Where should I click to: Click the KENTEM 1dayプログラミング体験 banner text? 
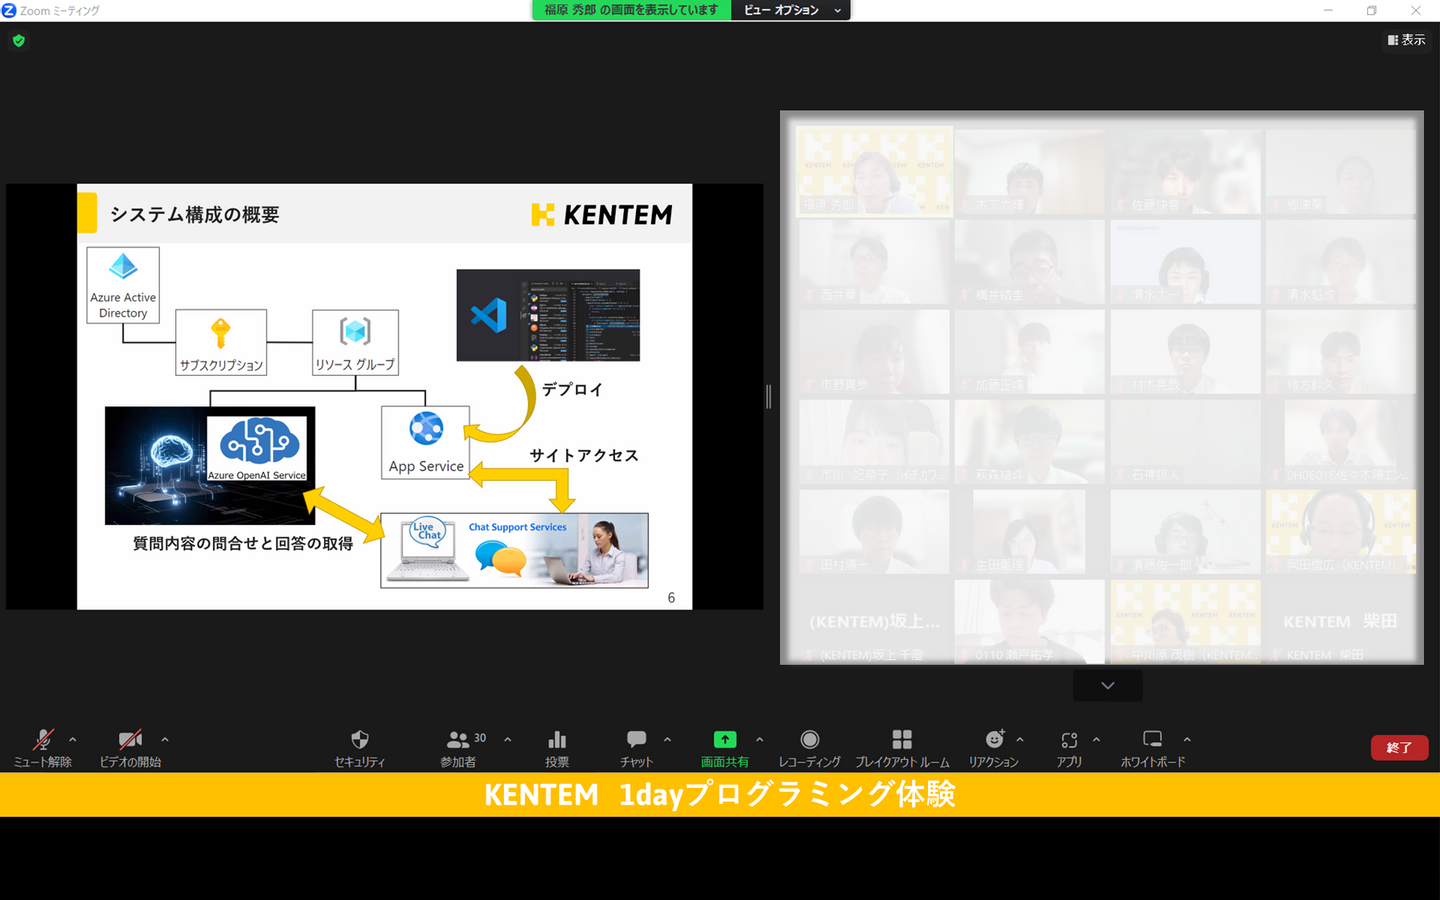(720, 794)
